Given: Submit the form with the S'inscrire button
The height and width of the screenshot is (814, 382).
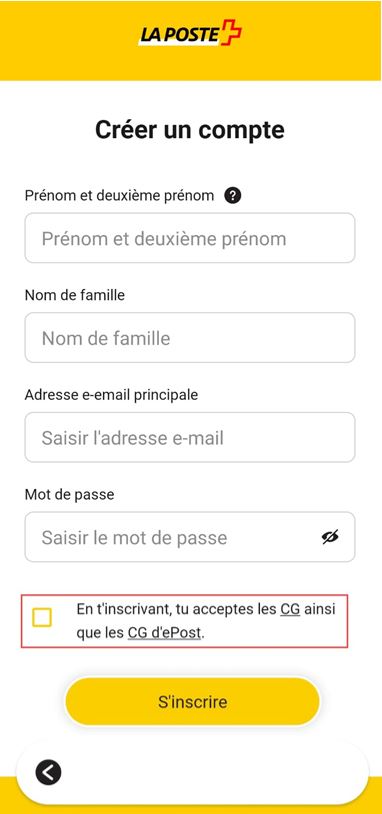Looking at the screenshot, I should (193, 702).
